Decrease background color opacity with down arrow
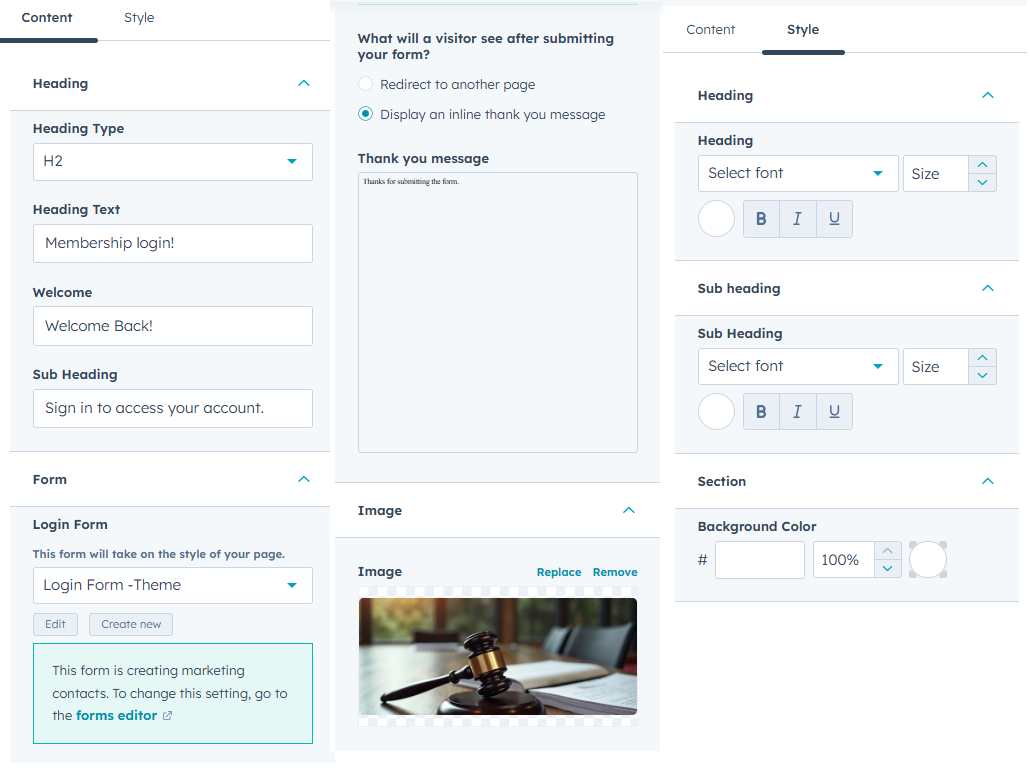1030x772 pixels. coord(887,569)
